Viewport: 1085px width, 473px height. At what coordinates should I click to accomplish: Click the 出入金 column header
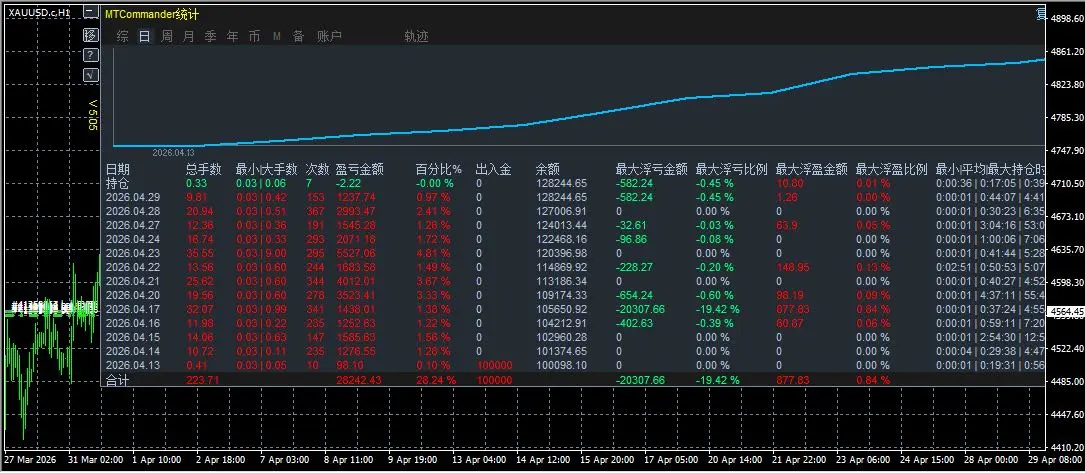click(494, 169)
